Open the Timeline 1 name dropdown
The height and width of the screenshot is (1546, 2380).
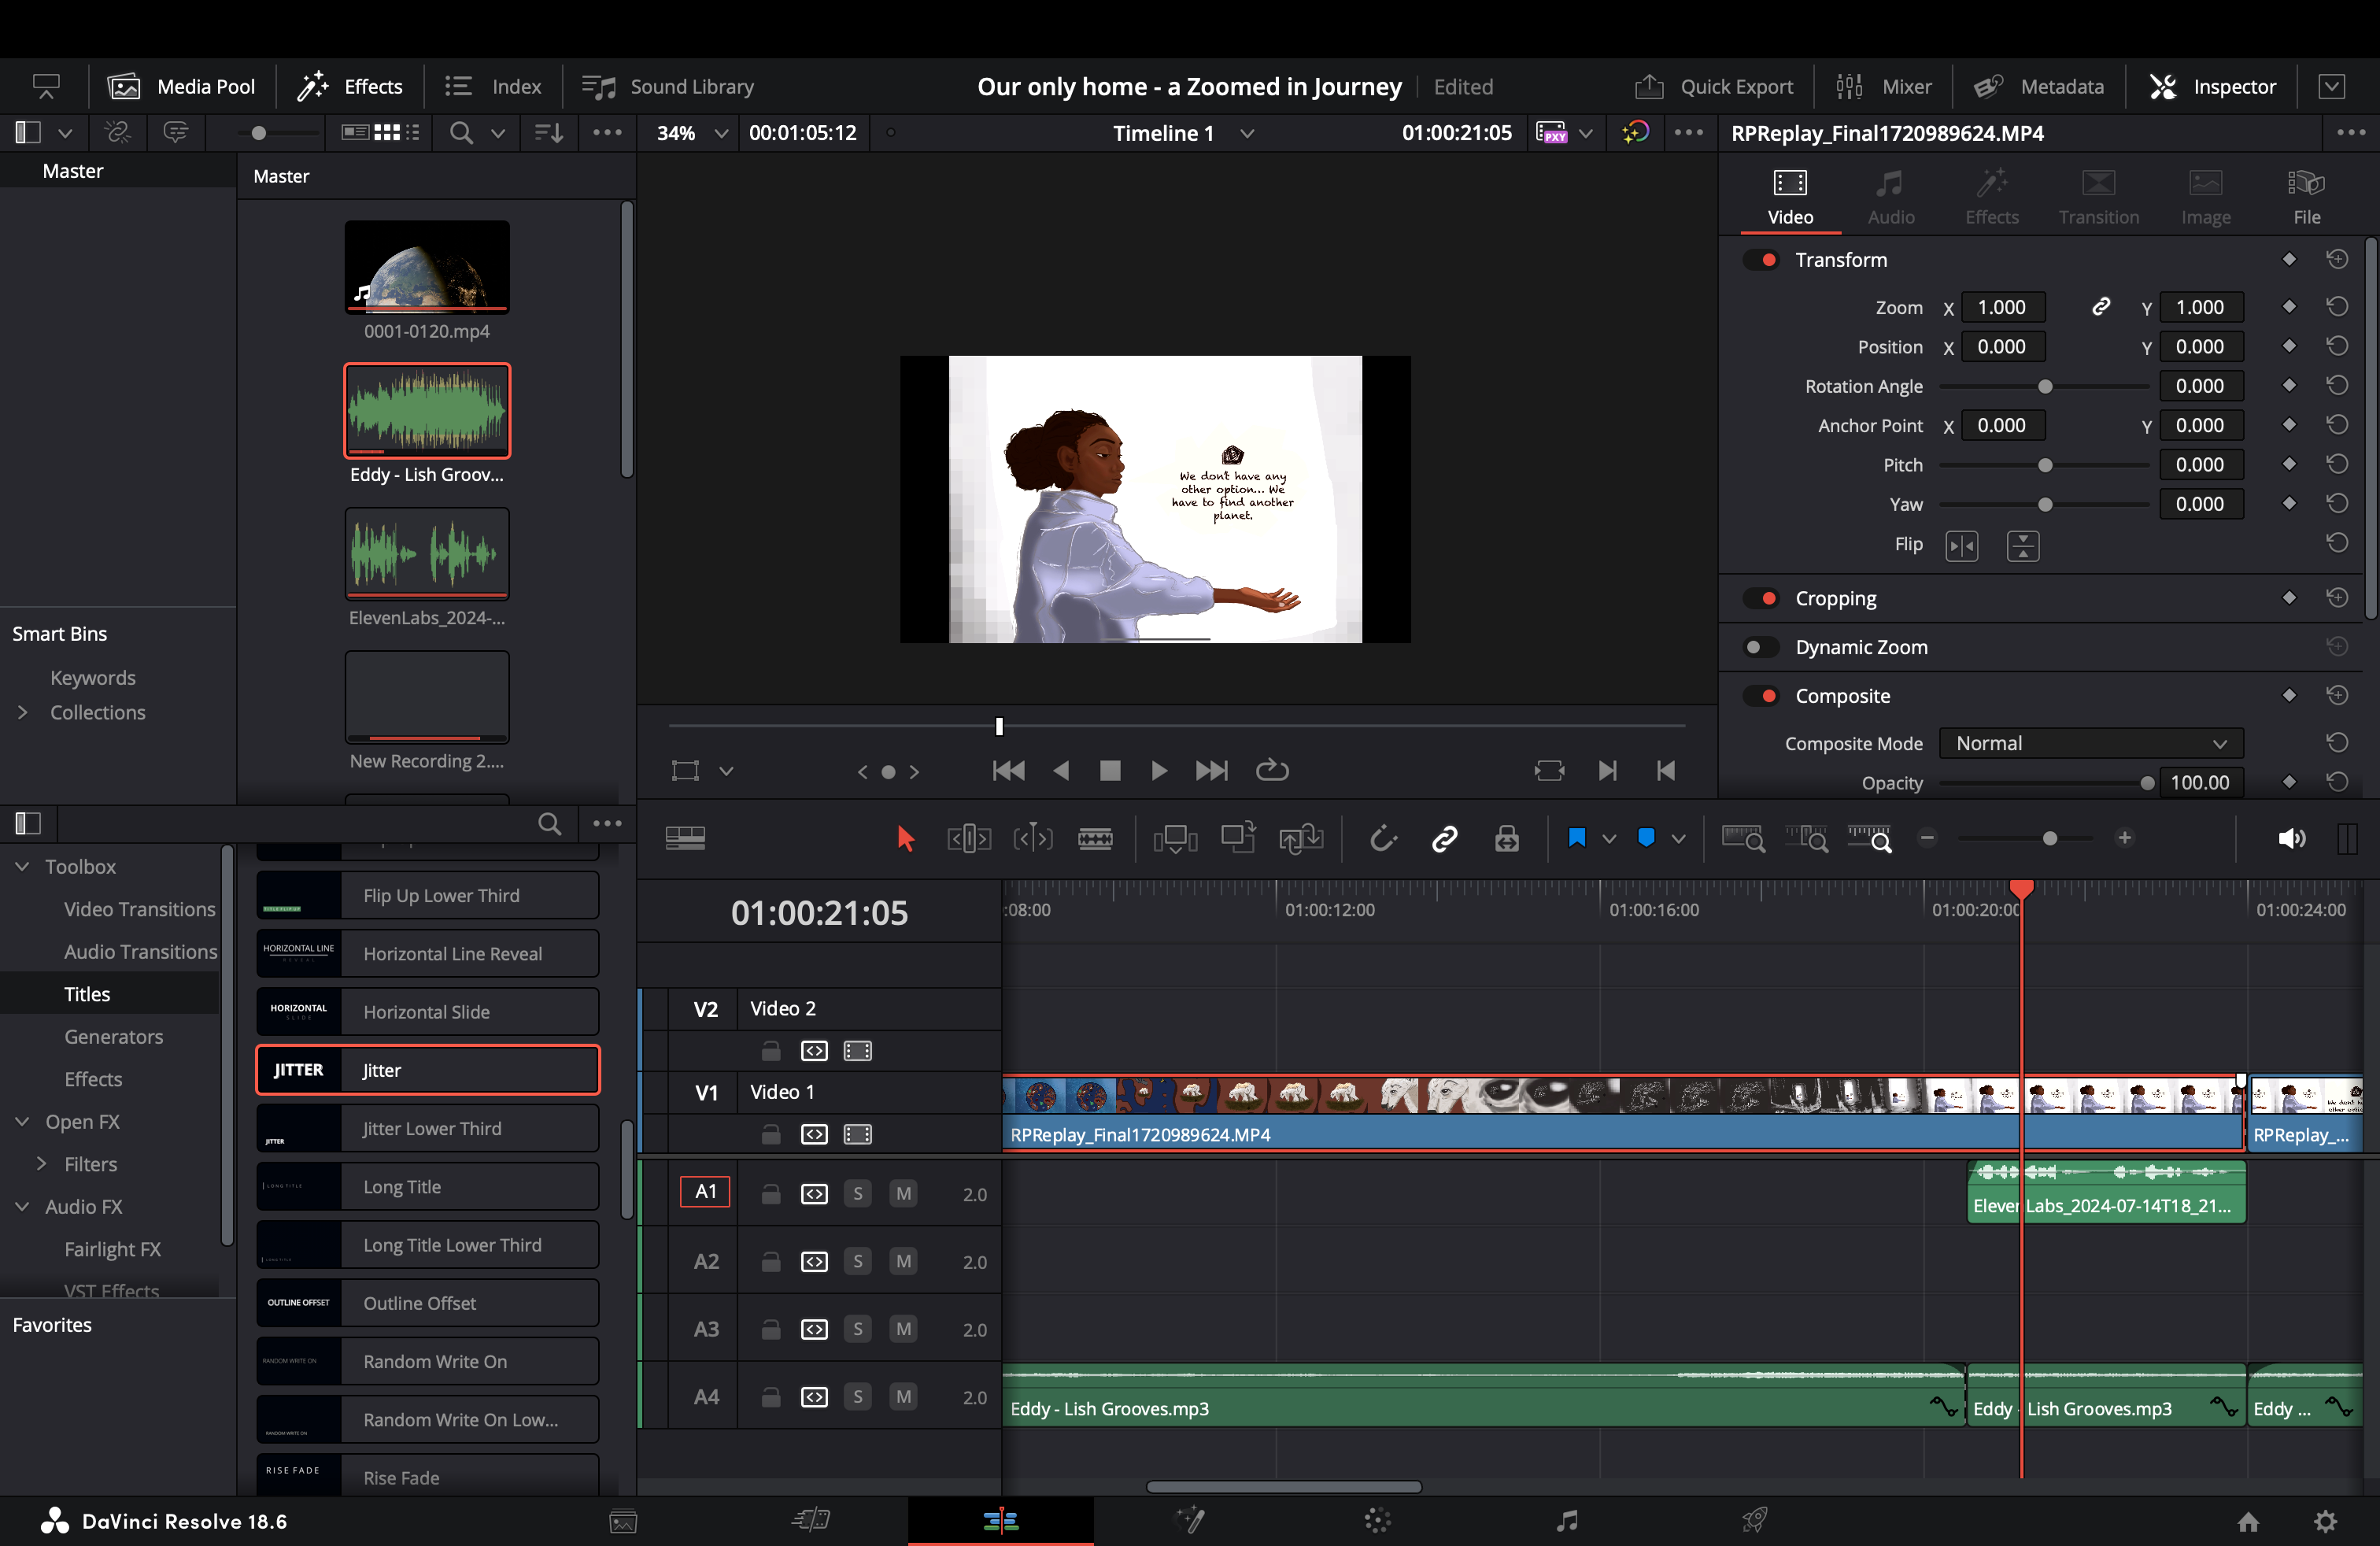coord(1247,133)
